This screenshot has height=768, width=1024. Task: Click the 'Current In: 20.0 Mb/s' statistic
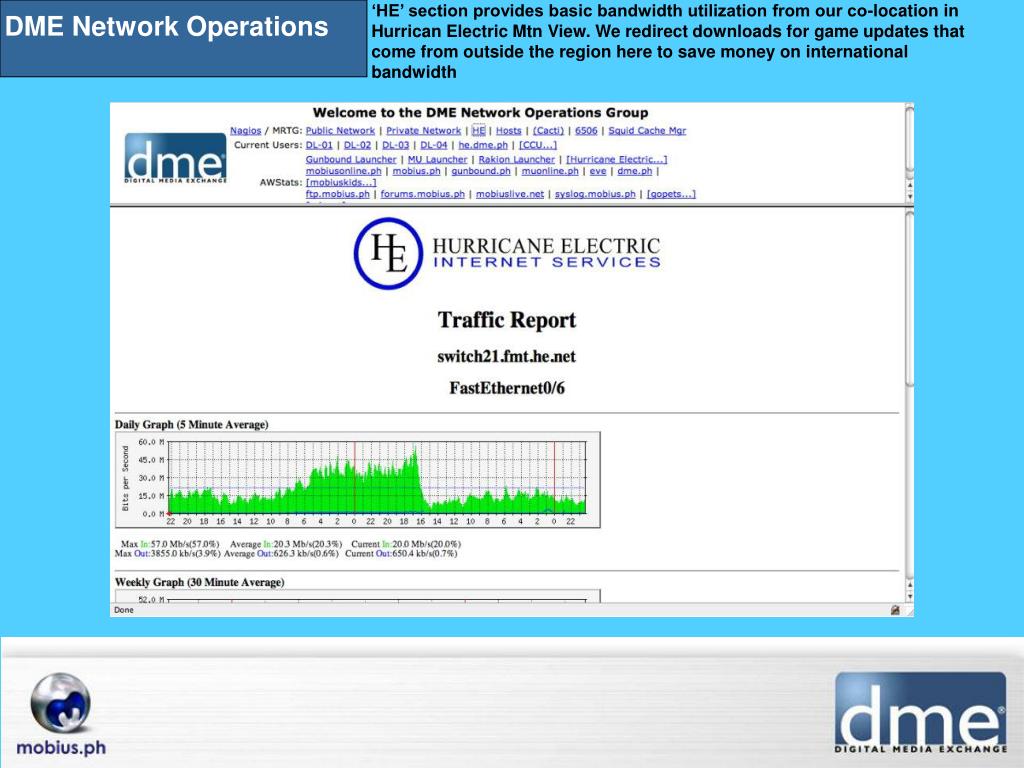[406, 544]
